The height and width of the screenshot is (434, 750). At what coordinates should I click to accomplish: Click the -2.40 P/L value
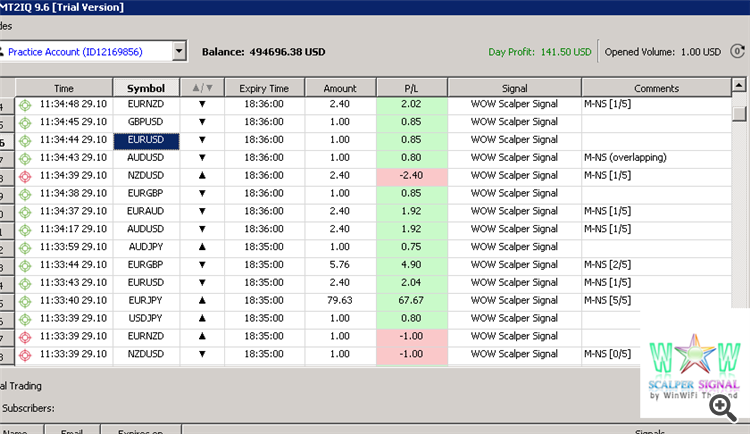[x=411, y=175]
